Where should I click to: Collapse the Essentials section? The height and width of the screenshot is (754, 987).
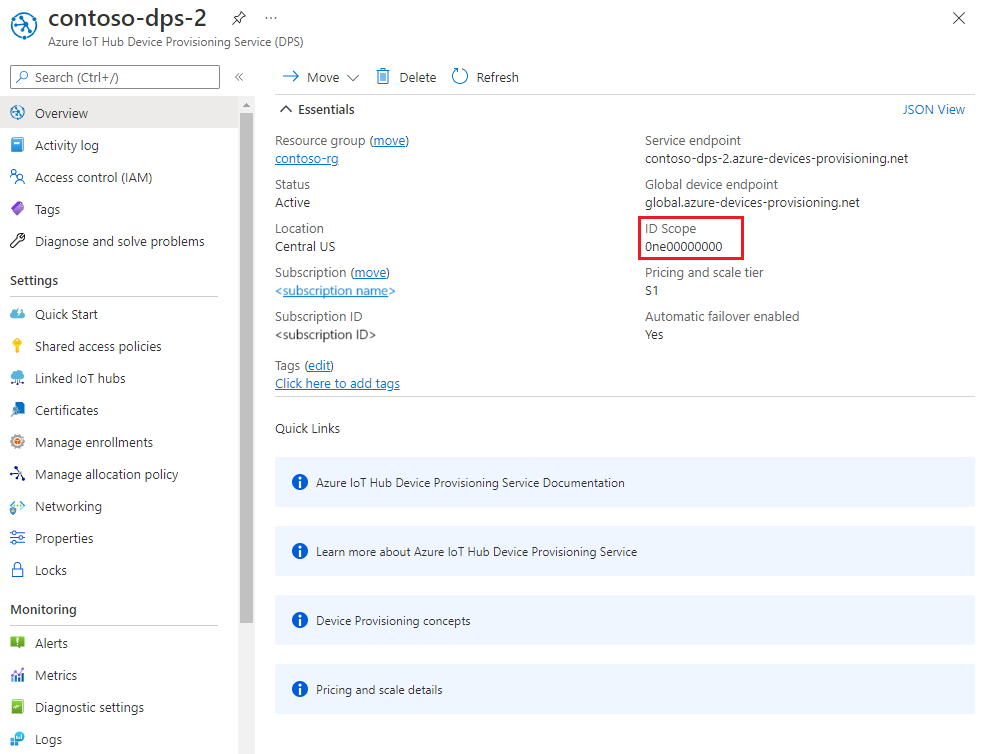pyautogui.click(x=286, y=110)
